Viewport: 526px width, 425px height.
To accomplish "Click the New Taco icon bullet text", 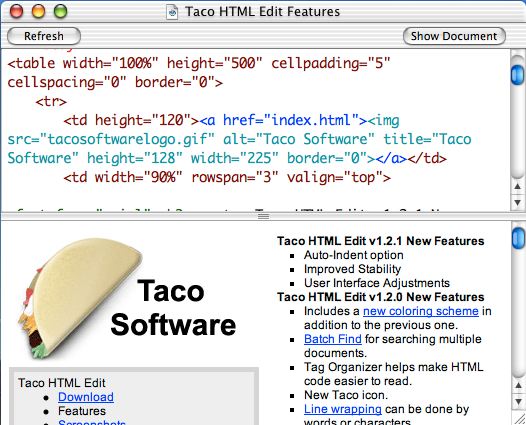I will click(346, 395).
